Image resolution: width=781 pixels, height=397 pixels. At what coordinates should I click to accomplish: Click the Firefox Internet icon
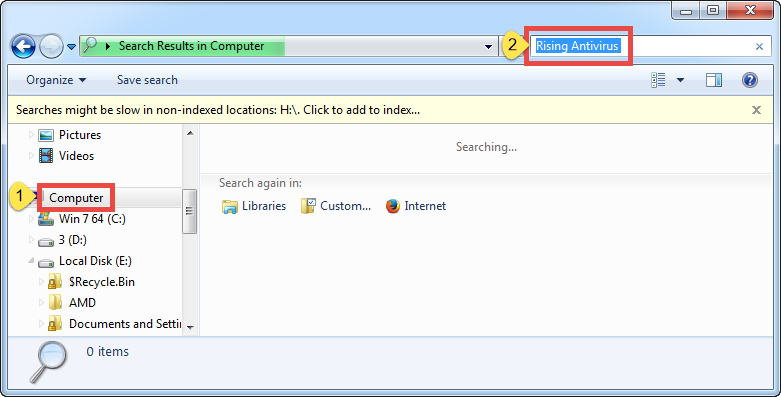[x=392, y=206]
